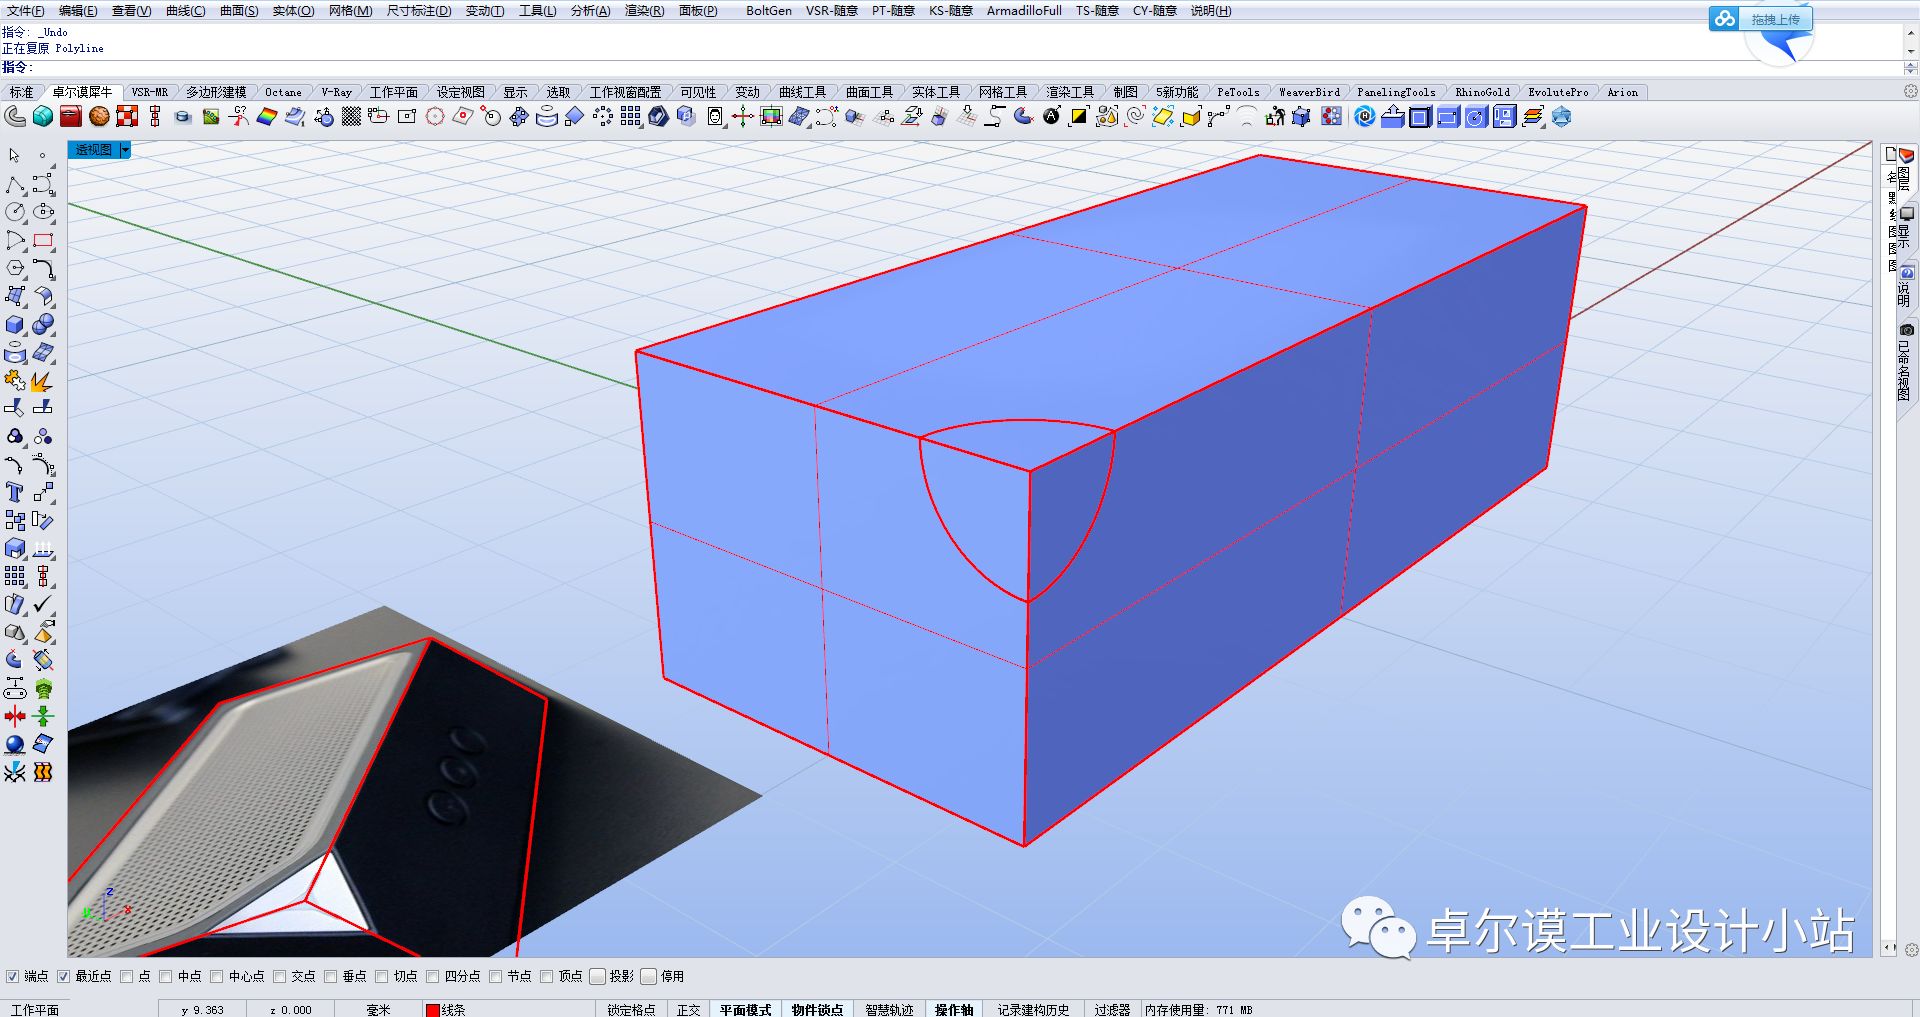Click the red toolbox icon in top toolbar
This screenshot has width=1920, height=1017.
70,117
